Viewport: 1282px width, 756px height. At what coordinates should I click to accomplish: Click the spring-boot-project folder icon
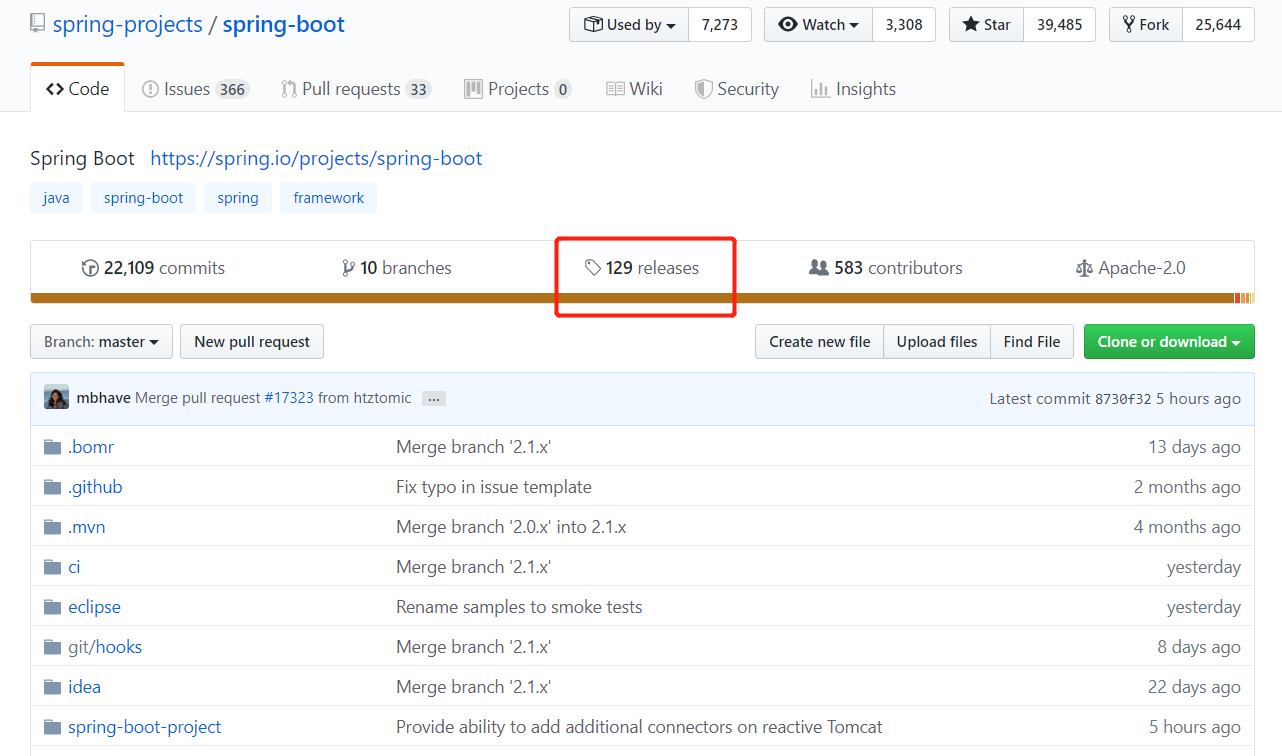[52, 727]
